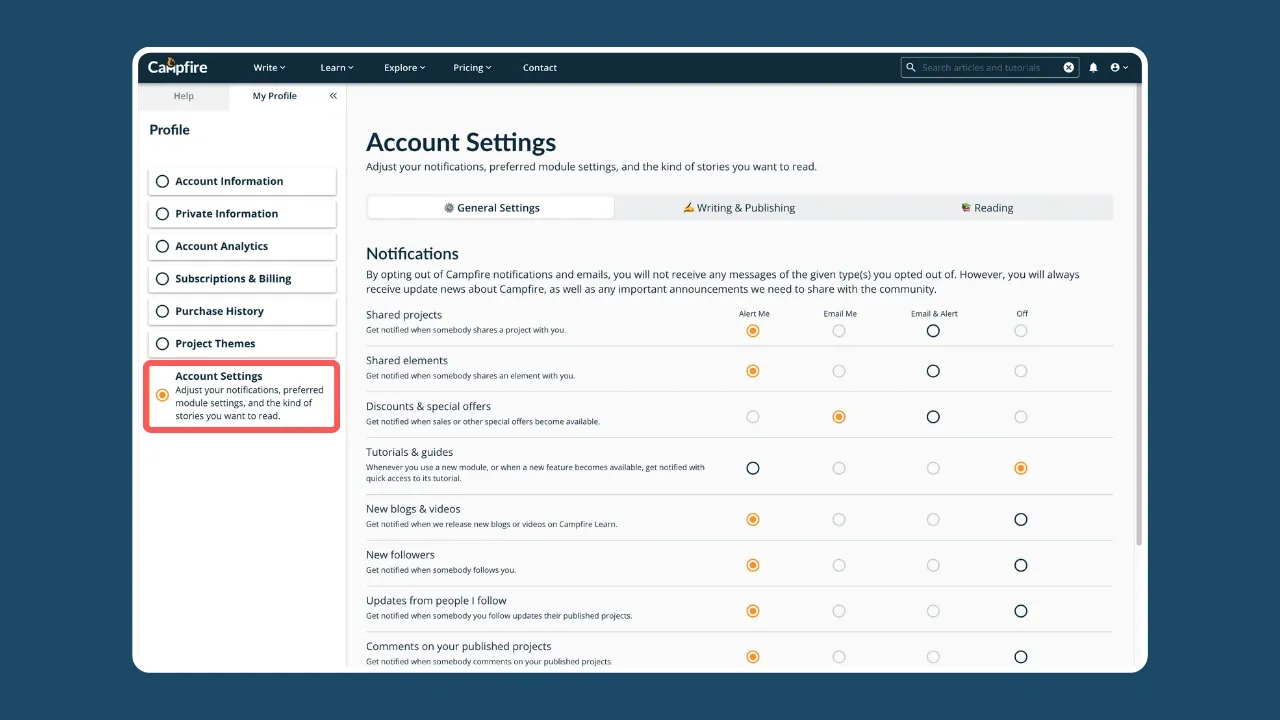Click the gear icon on General Settings
Image resolution: width=1280 pixels, height=720 pixels.
point(449,207)
